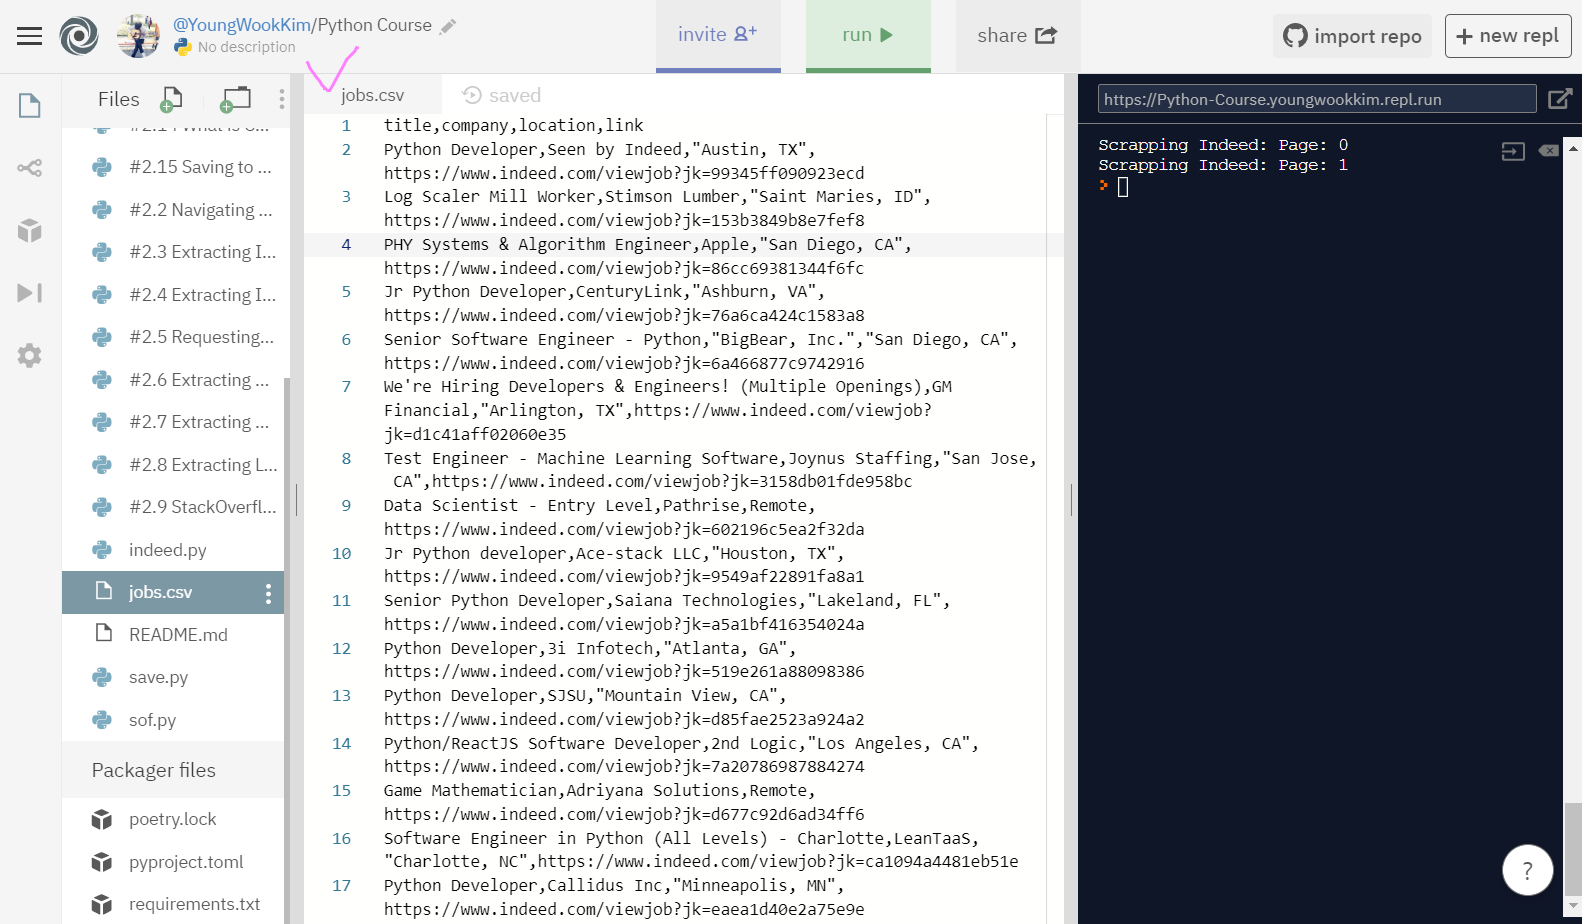This screenshot has width=1582, height=924.
Task: Open file '#2.2 Navigating ...'
Action: [x=173, y=210]
